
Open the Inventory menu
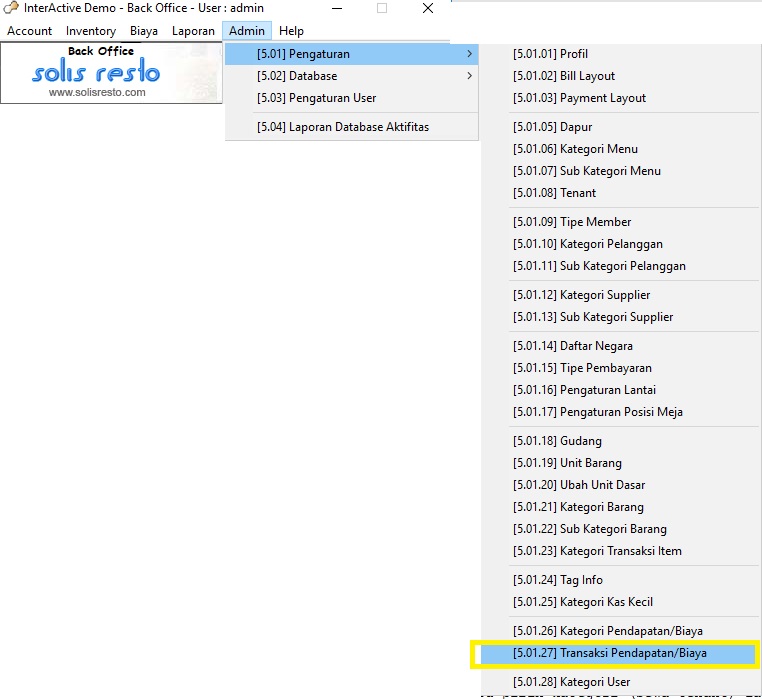(91, 31)
